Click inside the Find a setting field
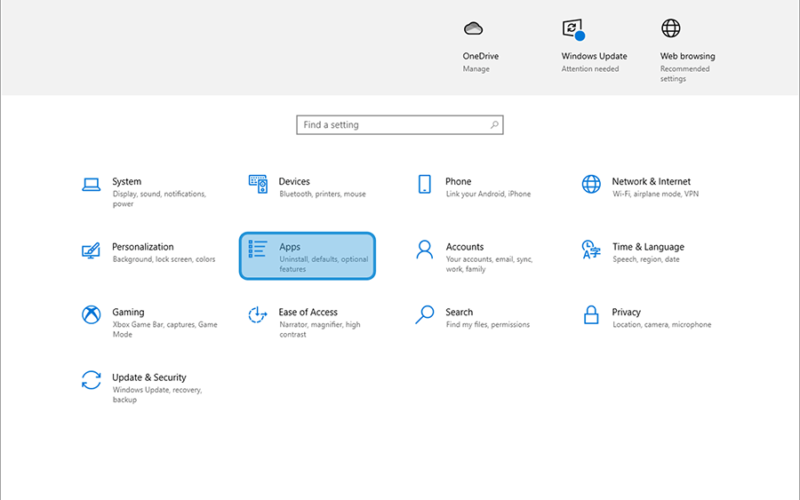Image resolution: width=800 pixels, height=500 pixels. click(399, 124)
